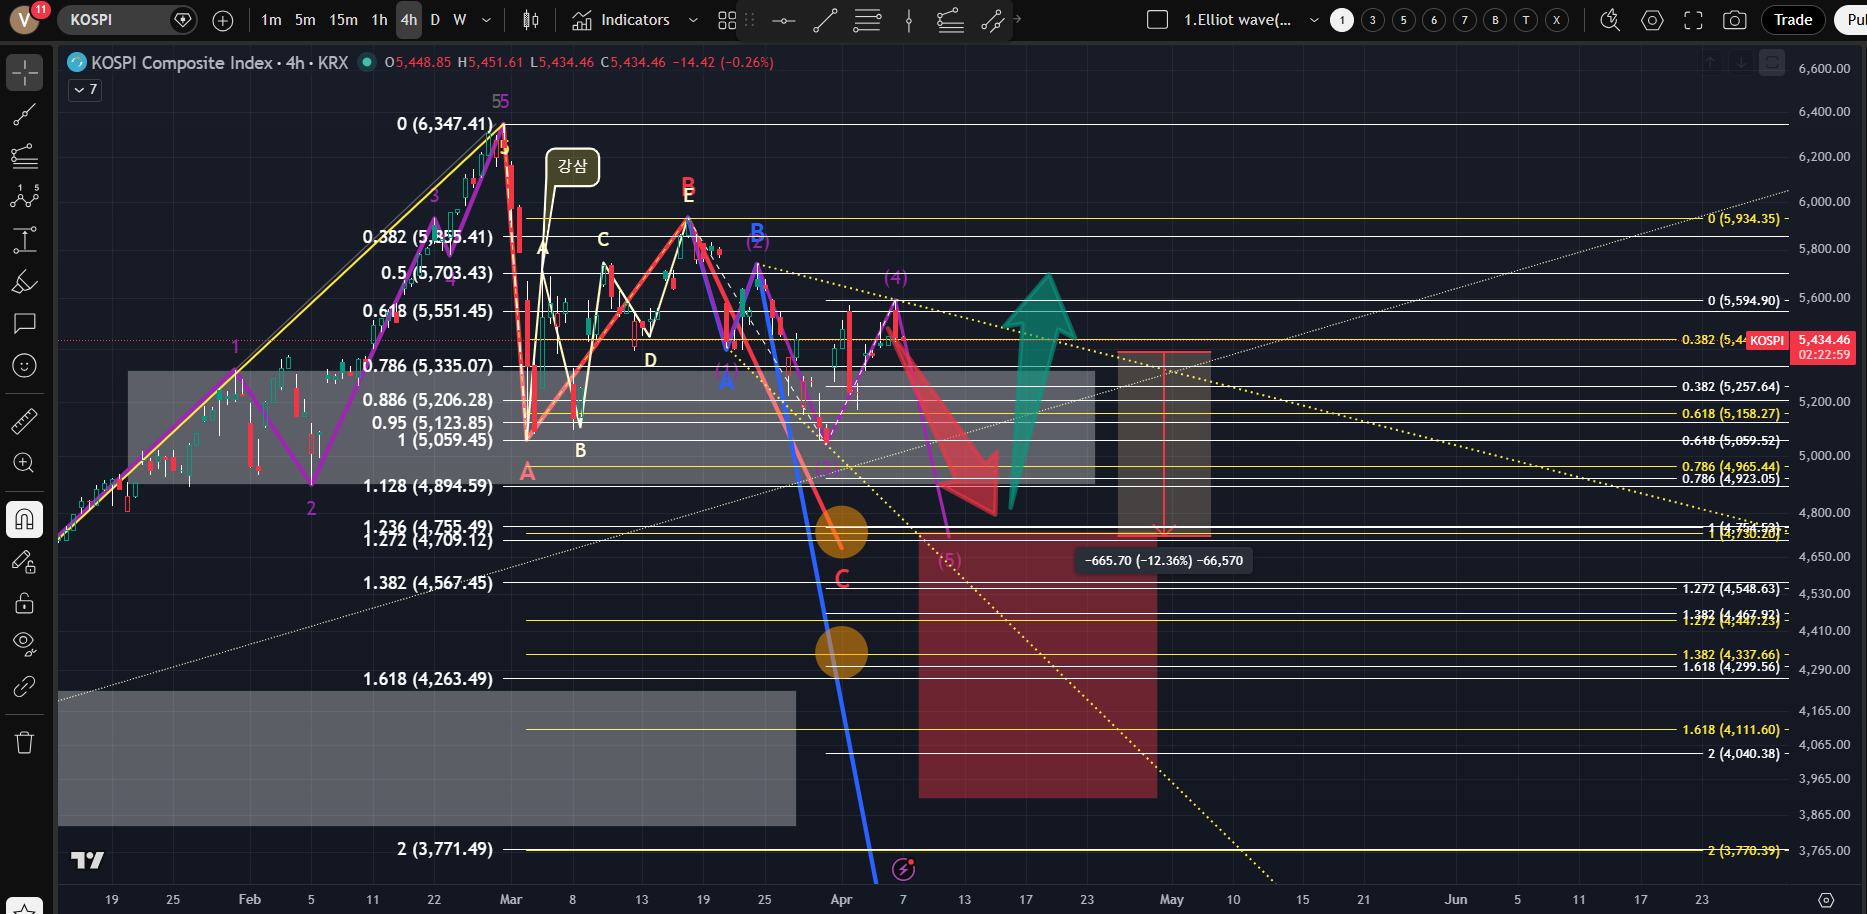Toggle magnet mode on the sidebar
The image size is (1867, 914).
tap(24, 519)
